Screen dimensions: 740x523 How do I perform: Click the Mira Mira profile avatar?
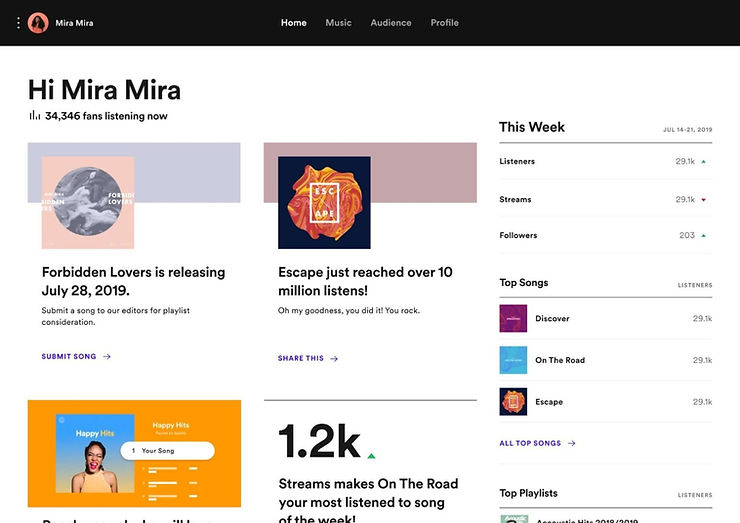point(38,23)
